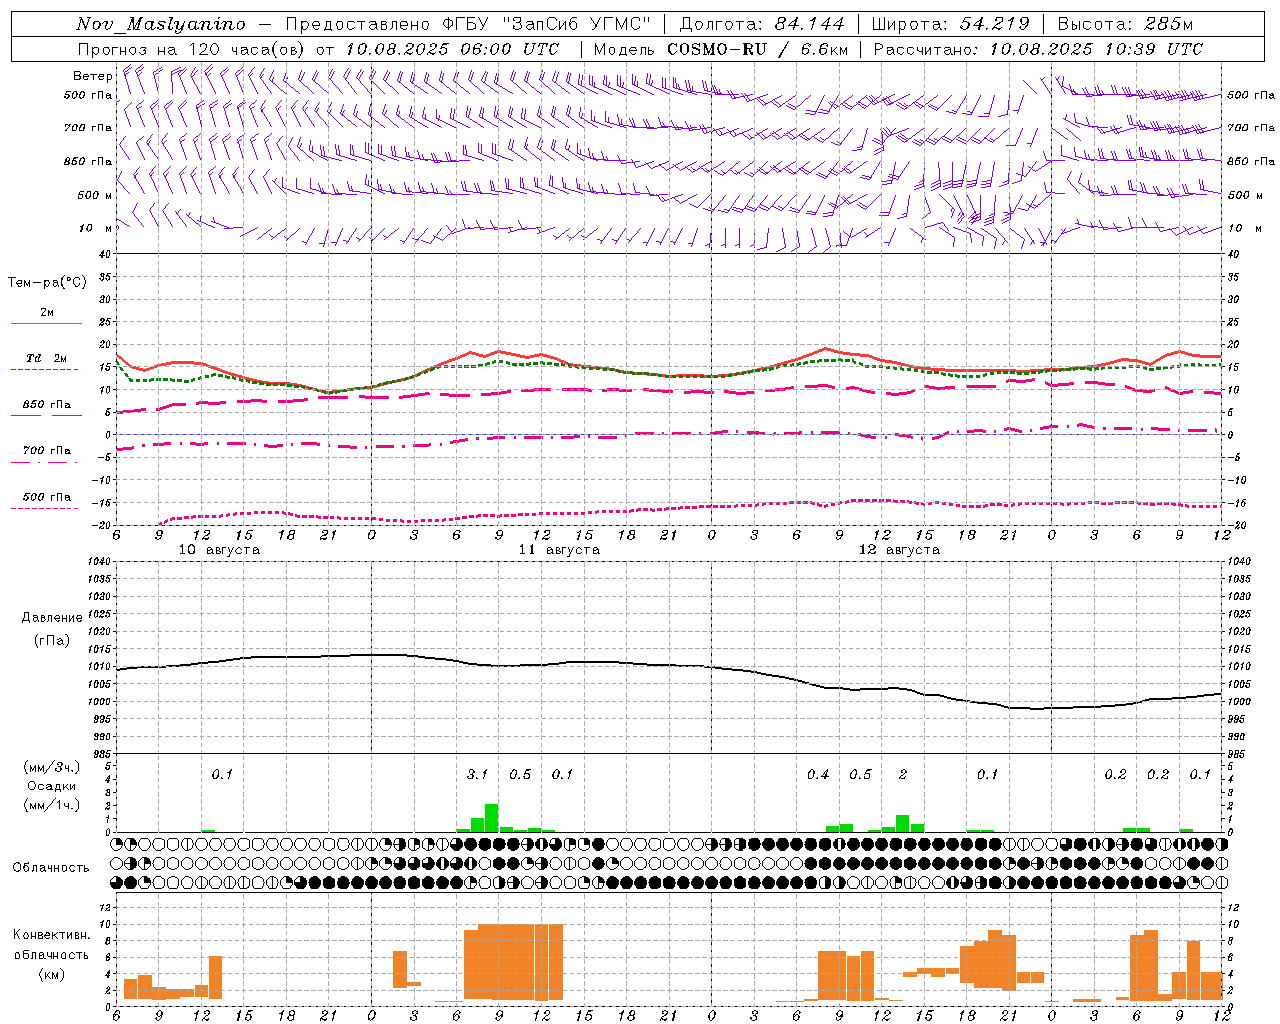The width and height of the screenshot is (1280, 1024).
Task: Click the Тем-ра(°C) panel label
Action: 47,283
